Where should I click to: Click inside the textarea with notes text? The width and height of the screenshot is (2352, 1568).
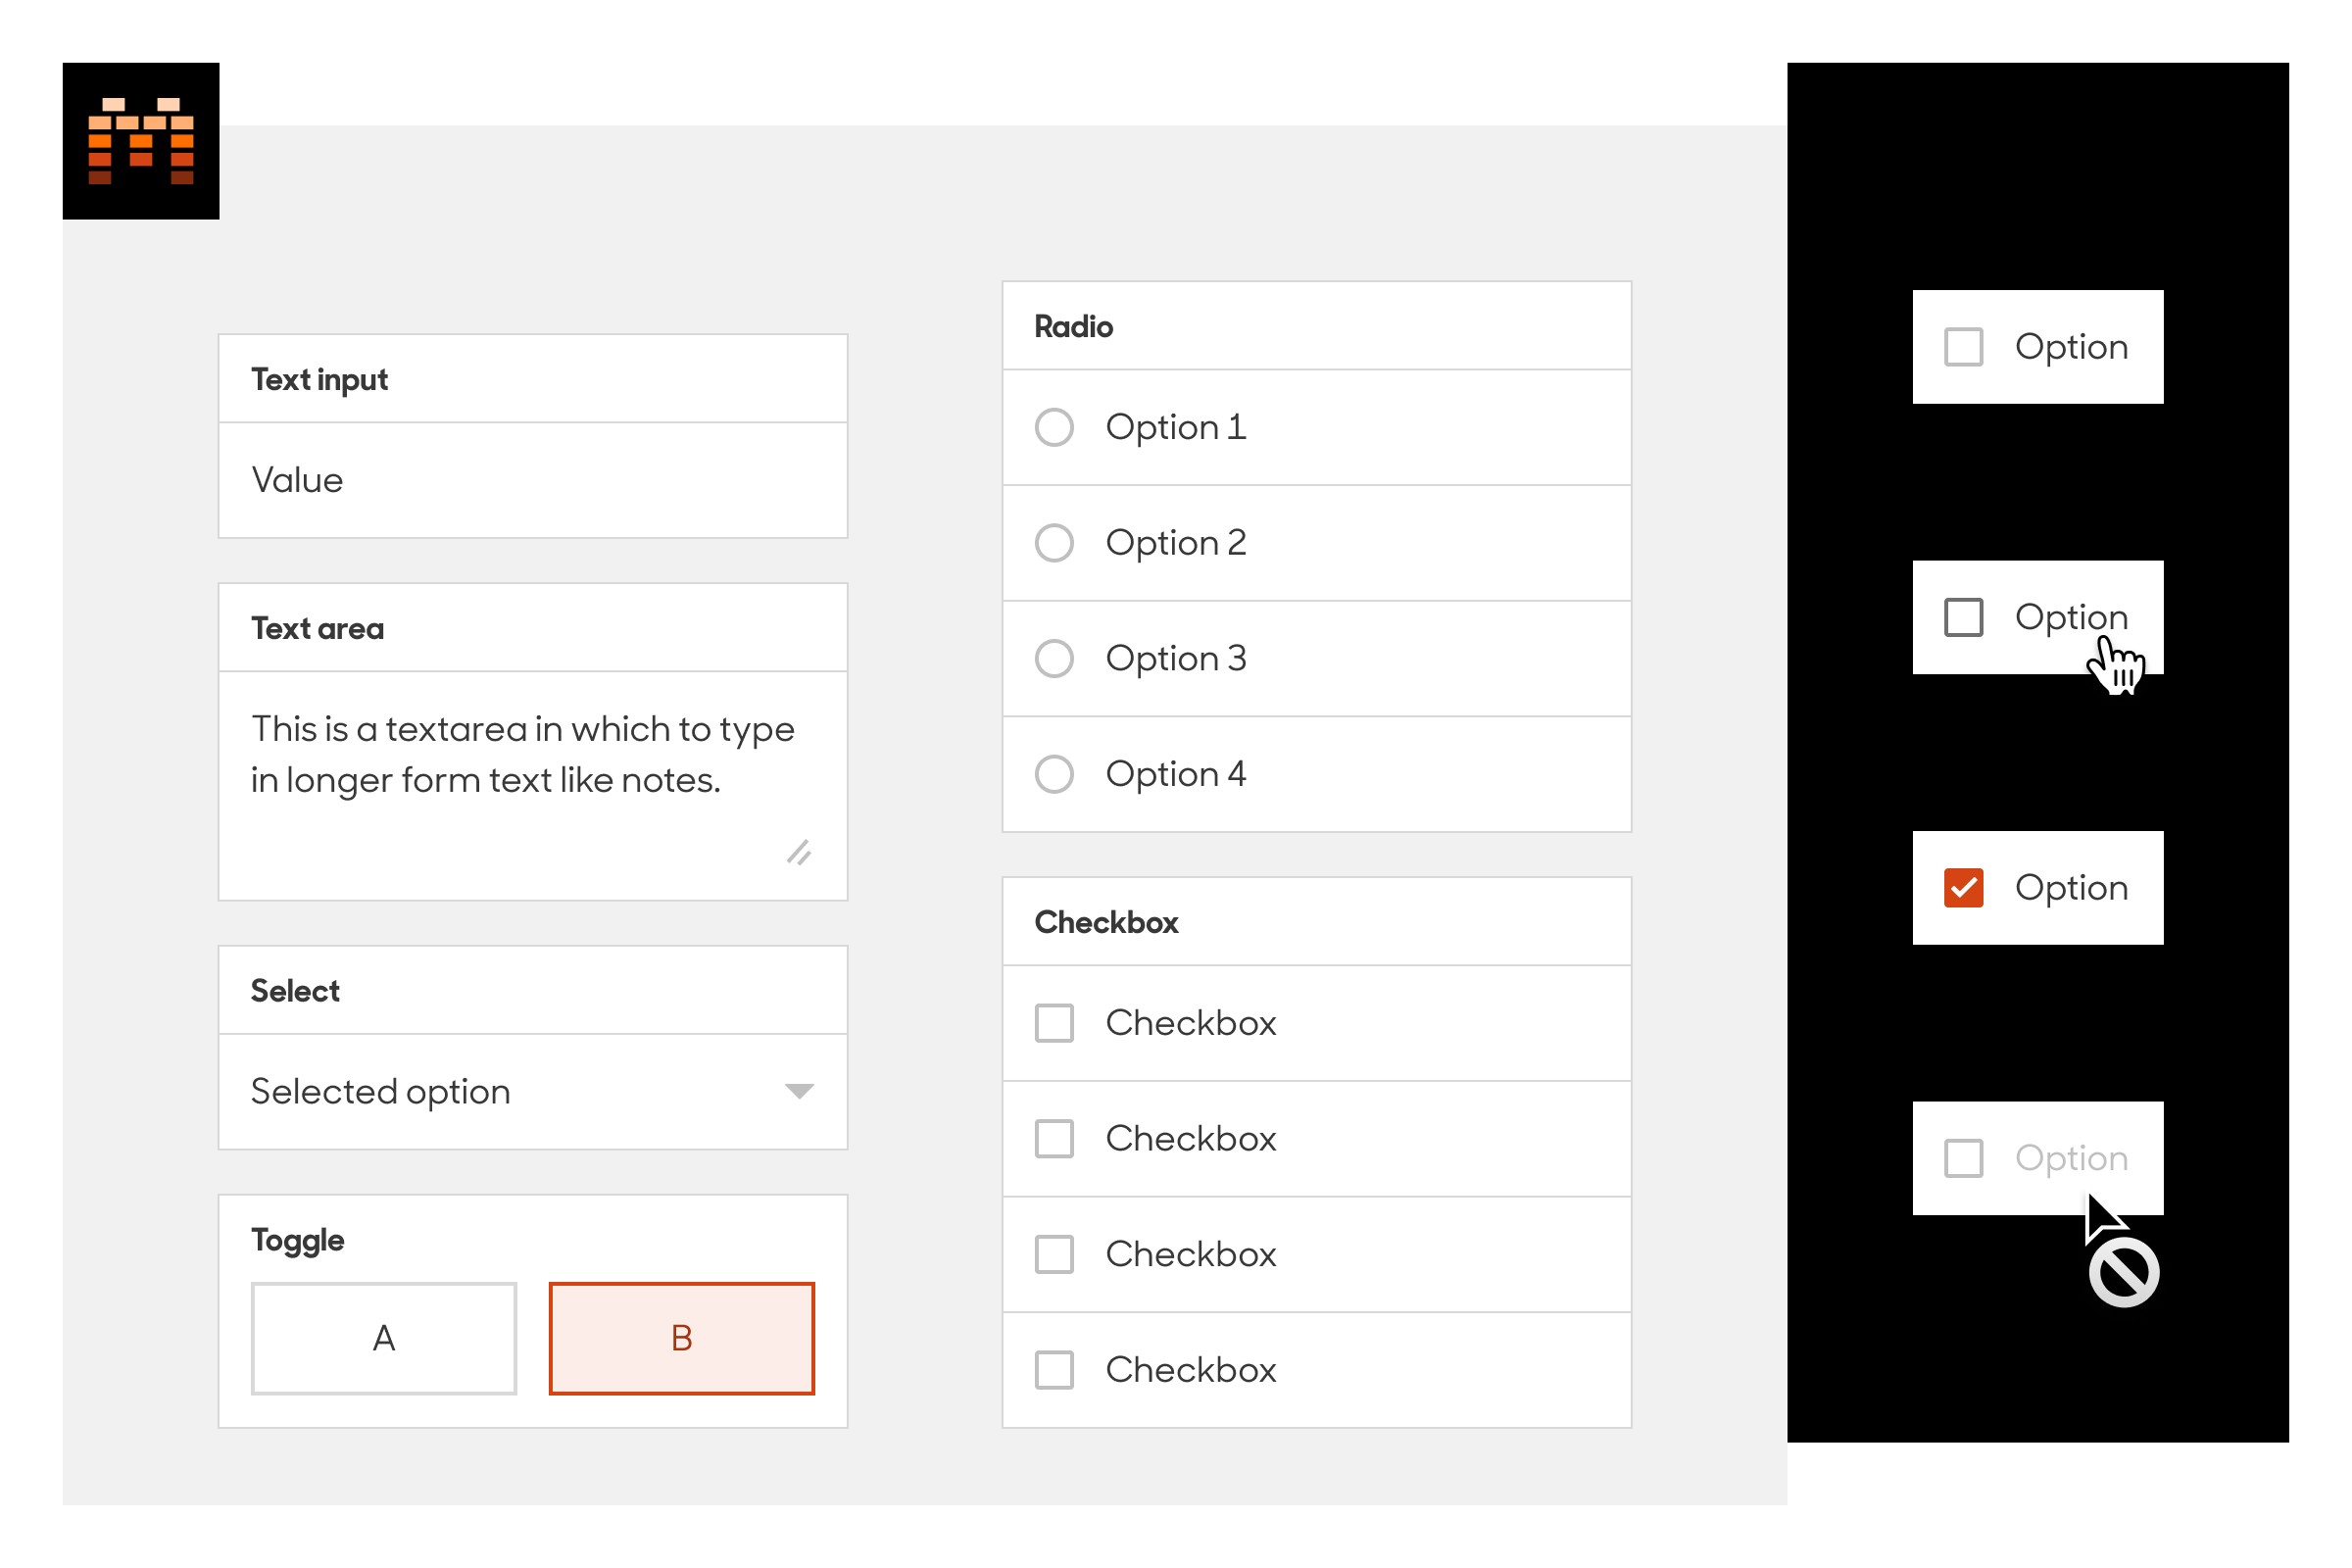point(533,786)
